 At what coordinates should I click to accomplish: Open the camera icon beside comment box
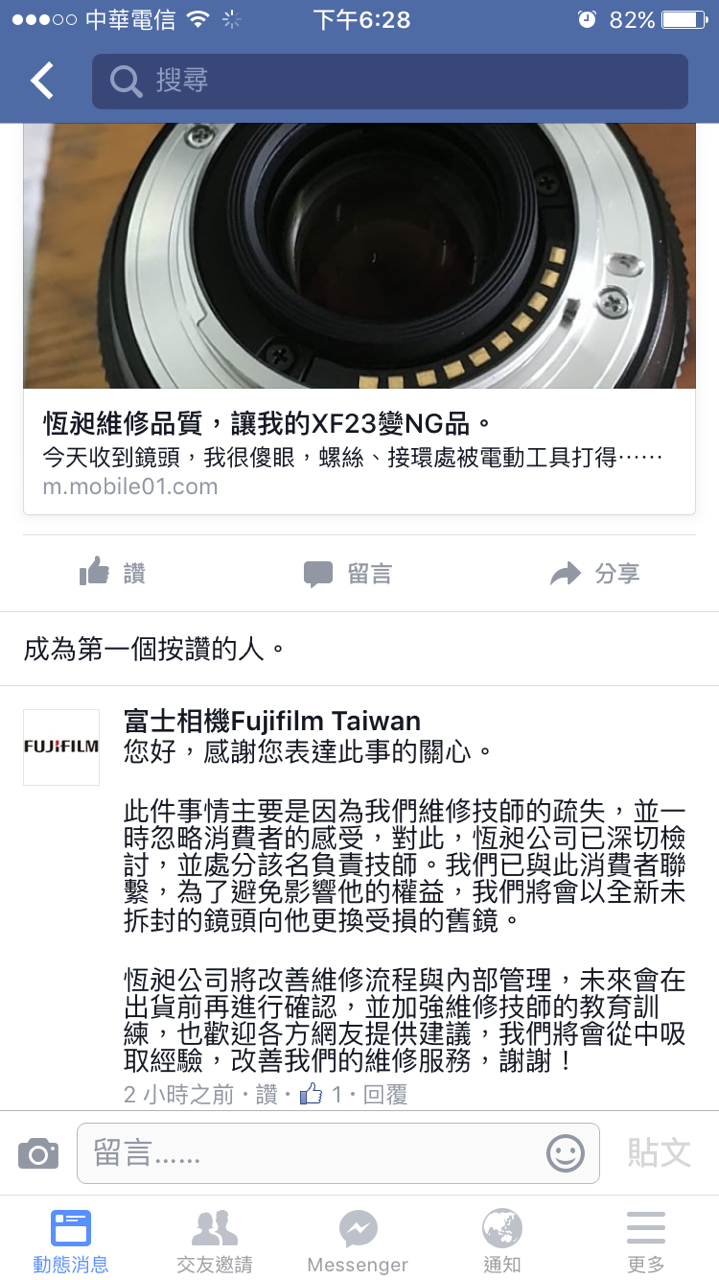(38, 1154)
